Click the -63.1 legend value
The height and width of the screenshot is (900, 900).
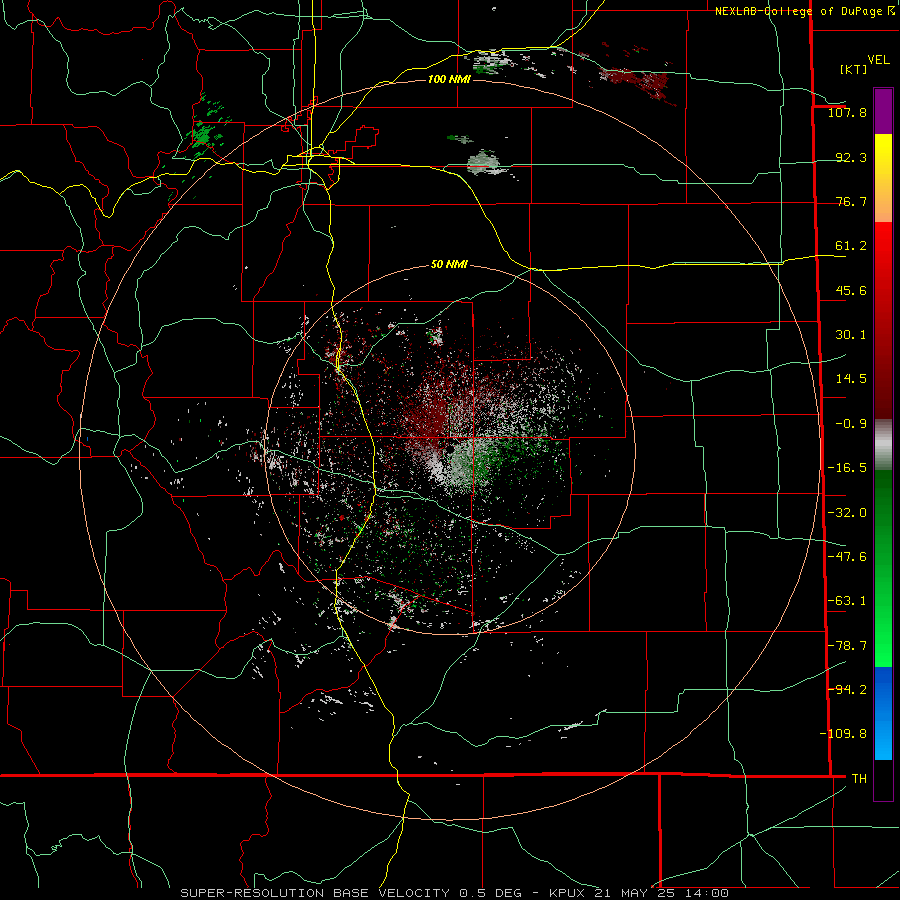(x=847, y=601)
